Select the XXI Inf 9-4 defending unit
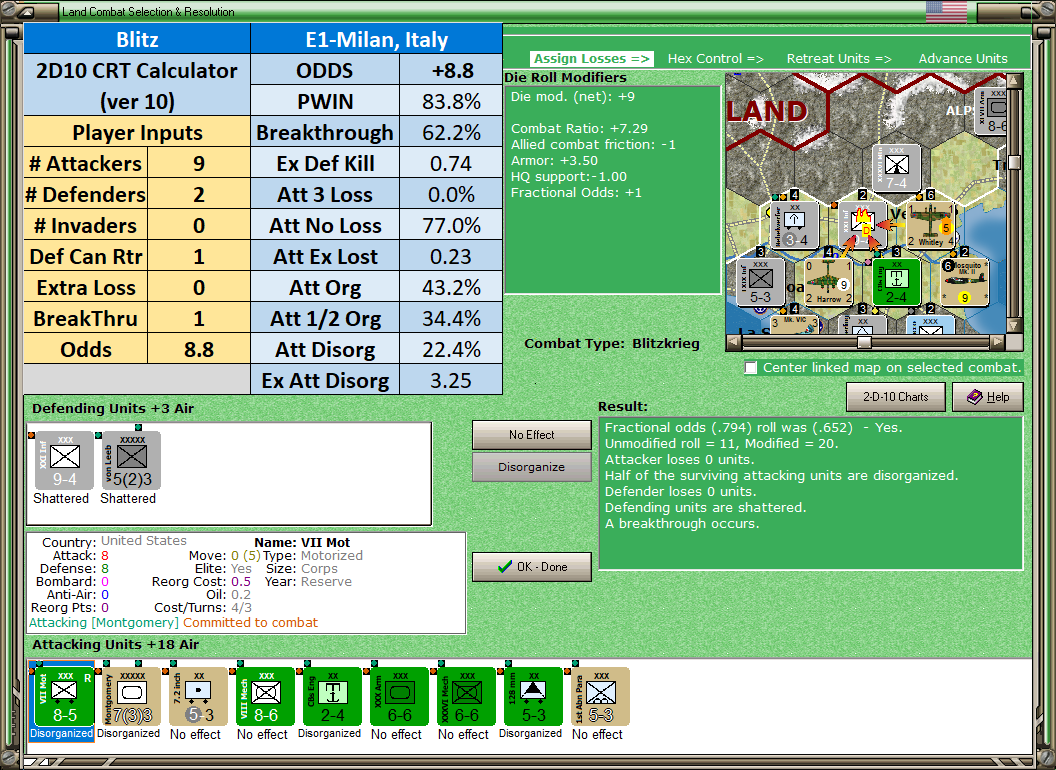This screenshot has height=770, width=1056. pyautogui.click(x=64, y=460)
